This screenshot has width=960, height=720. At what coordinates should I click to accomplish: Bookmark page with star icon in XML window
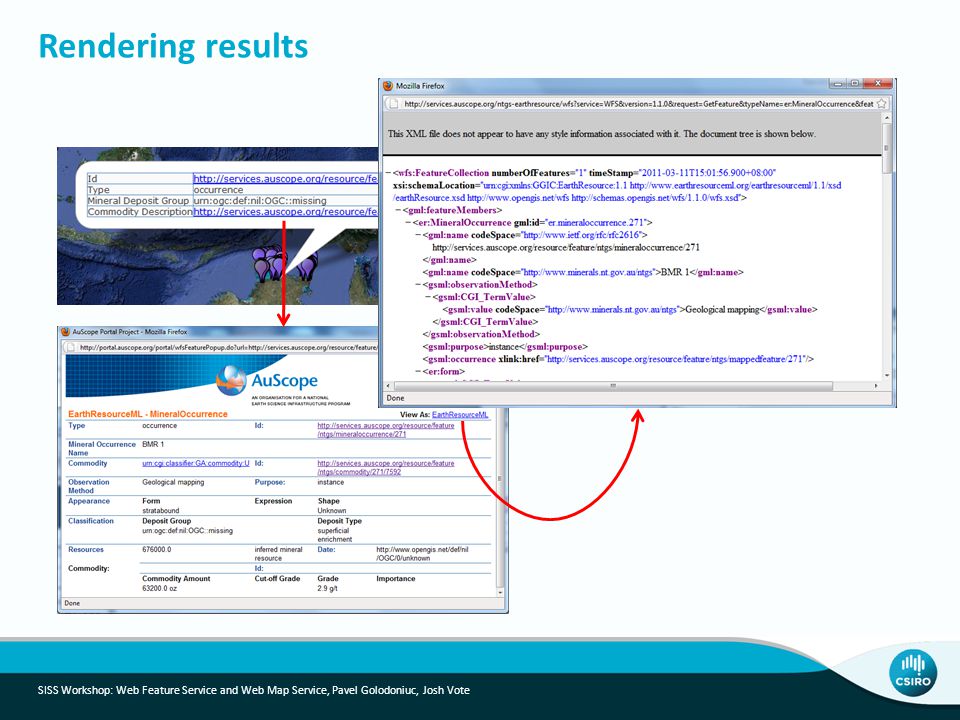coord(882,104)
